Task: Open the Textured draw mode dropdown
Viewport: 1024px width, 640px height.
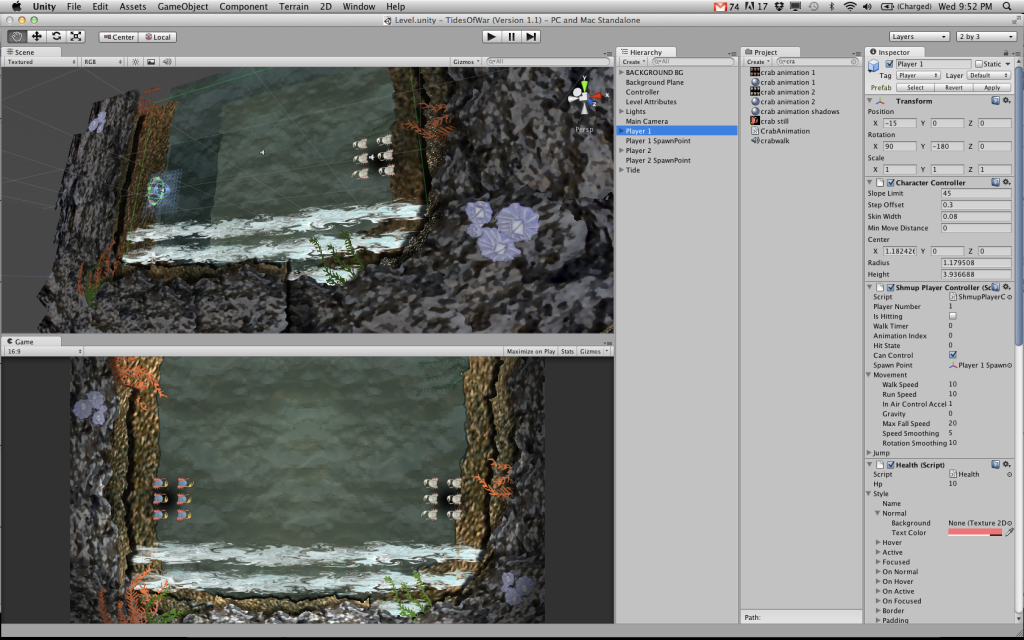Action: [40, 61]
